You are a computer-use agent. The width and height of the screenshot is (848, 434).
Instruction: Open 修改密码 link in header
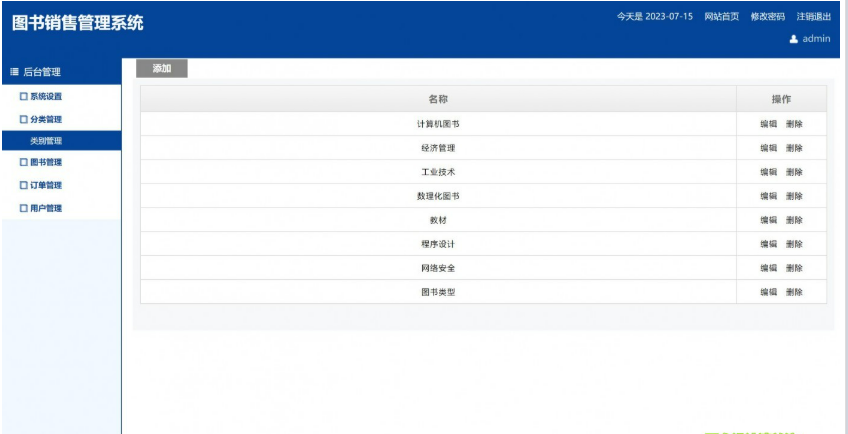pos(767,16)
